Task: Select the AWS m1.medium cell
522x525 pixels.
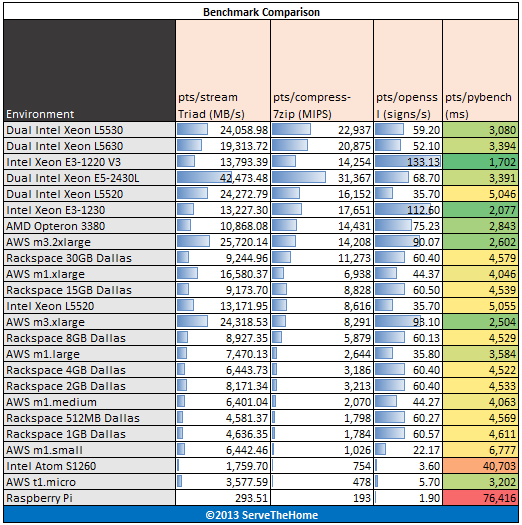Action: [89, 402]
